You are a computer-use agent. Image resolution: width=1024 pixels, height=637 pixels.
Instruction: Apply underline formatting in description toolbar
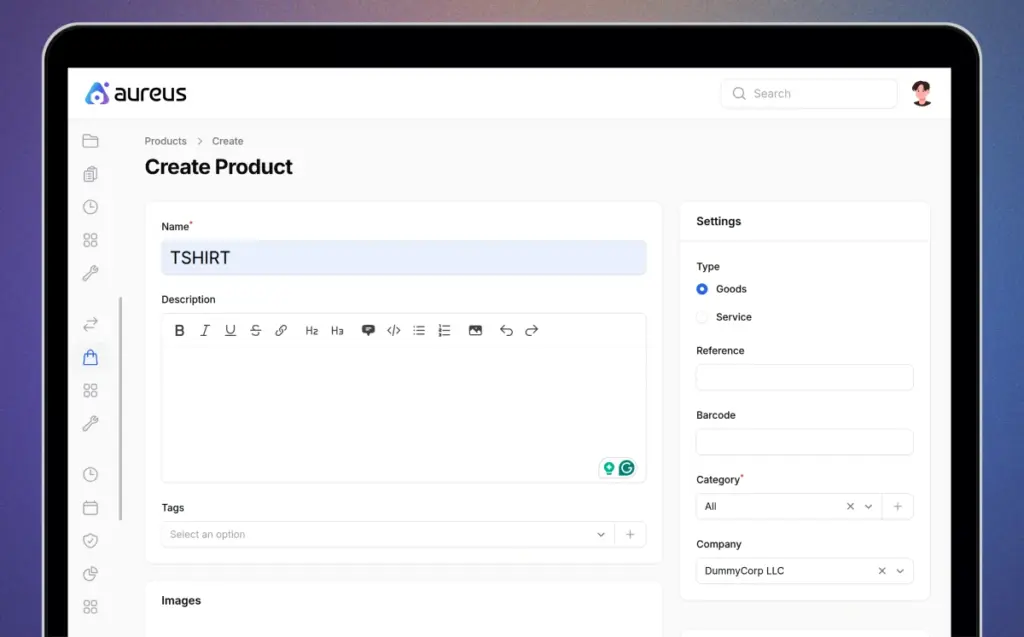230,331
